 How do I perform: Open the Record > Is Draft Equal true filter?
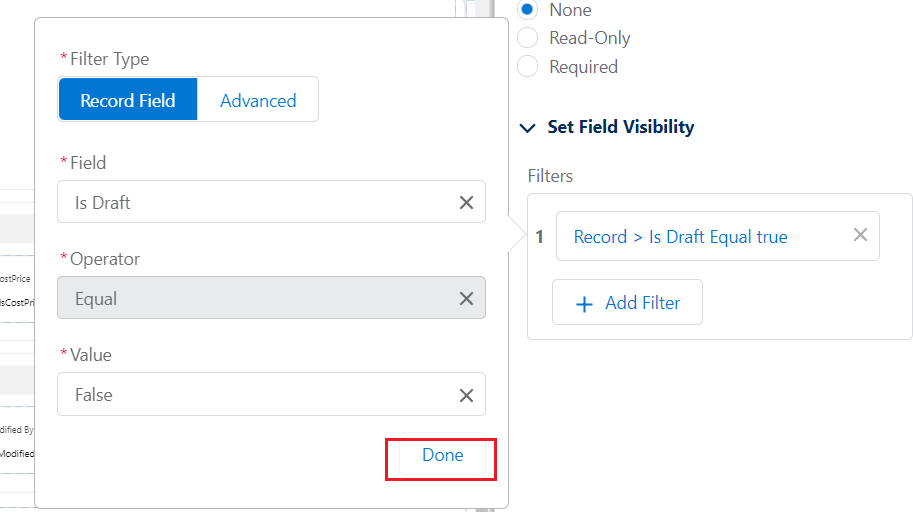680,237
